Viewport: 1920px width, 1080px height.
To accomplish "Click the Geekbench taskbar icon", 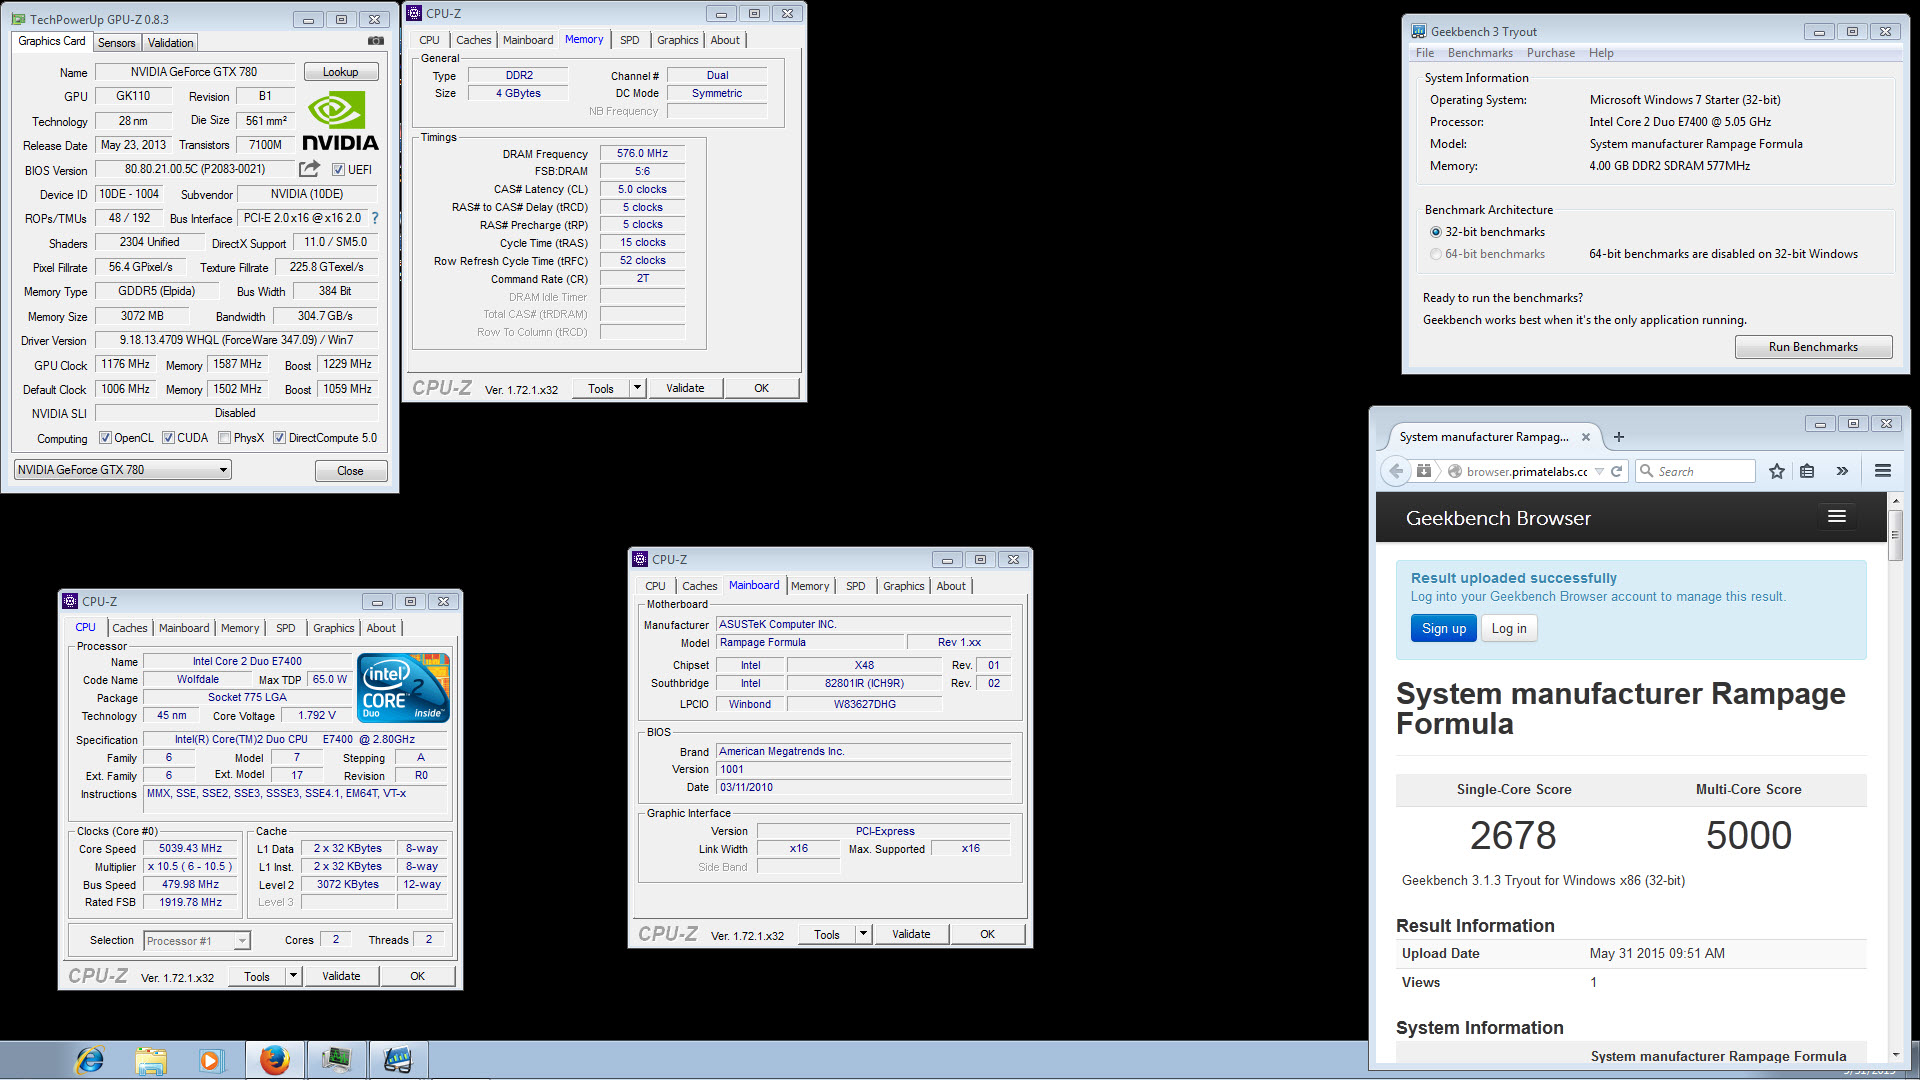I will [x=398, y=1060].
